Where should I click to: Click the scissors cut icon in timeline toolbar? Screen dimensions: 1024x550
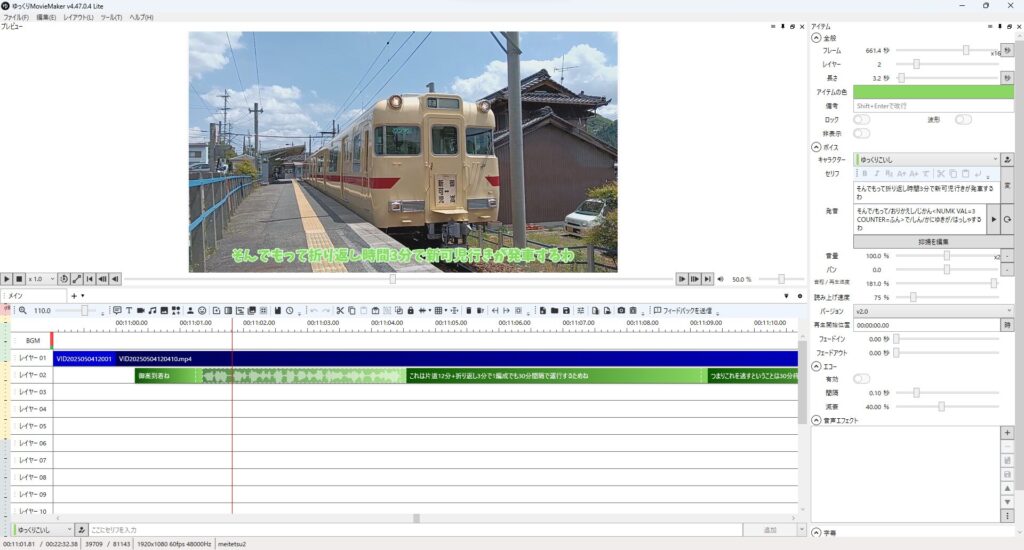340,311
